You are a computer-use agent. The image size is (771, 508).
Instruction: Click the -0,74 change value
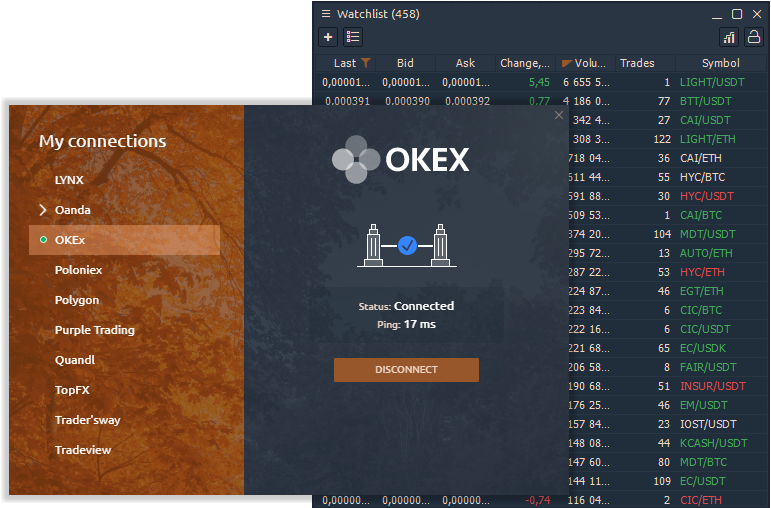click(537, 501)
